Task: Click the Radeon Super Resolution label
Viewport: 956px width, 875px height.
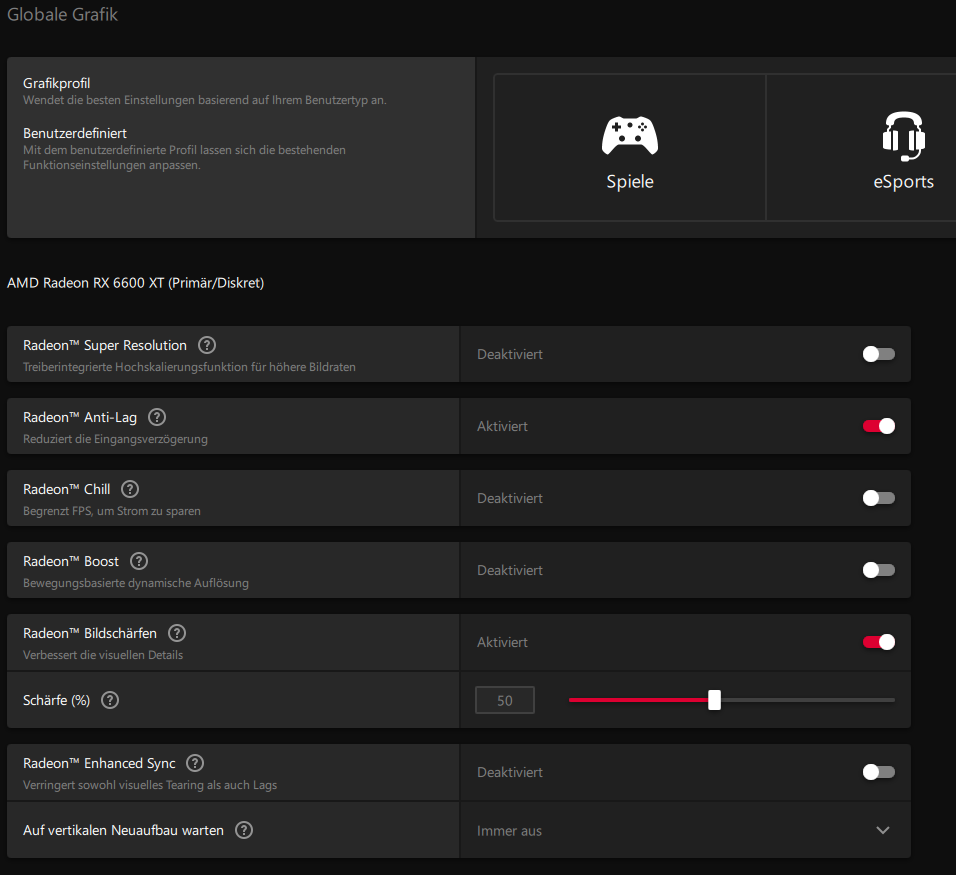Action: 105,345
